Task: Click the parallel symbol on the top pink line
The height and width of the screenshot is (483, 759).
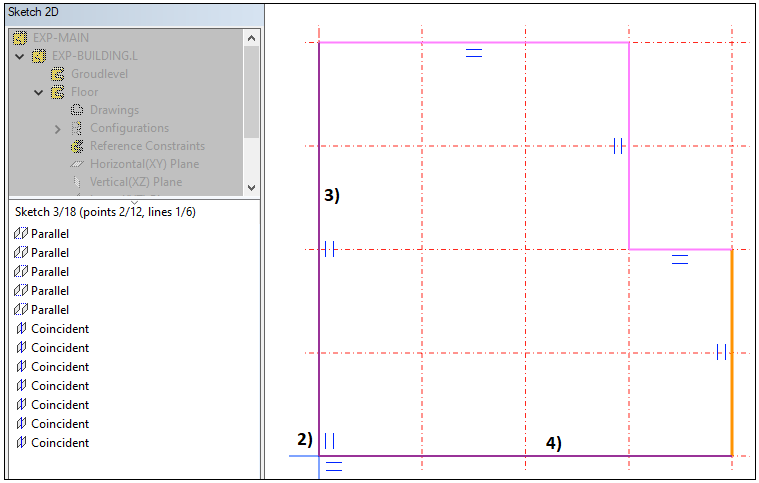Action: (474, 53)
